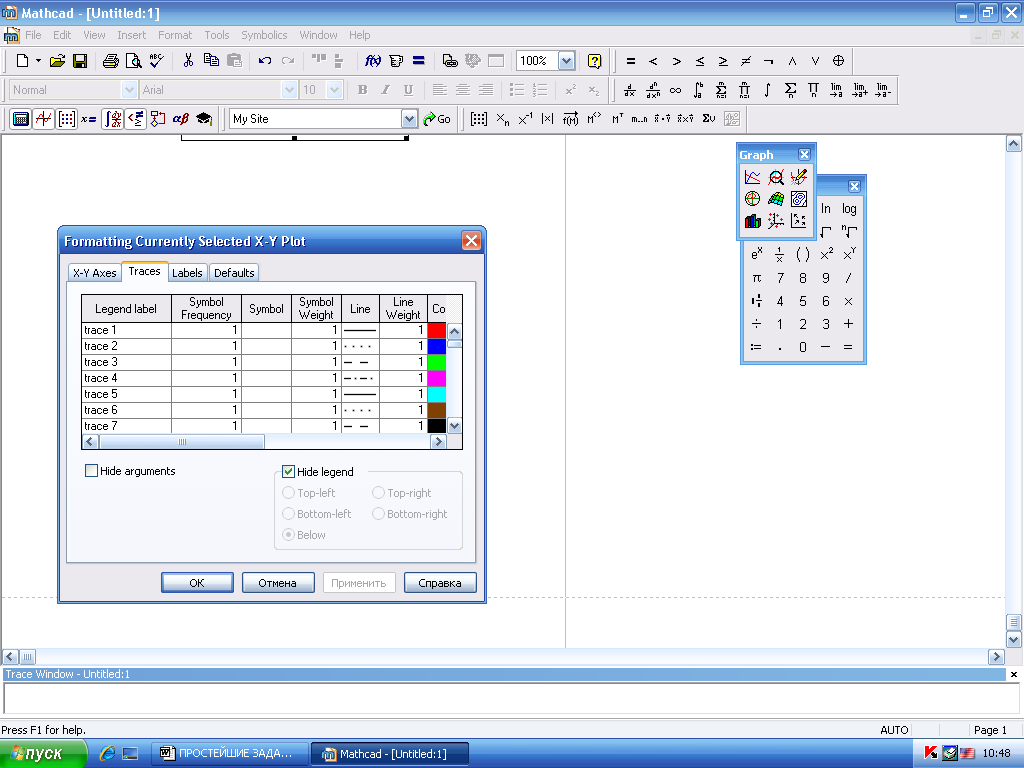1024x768 pixels.
Task: Insert a Contour Plot from Graph palette
Action: click(798, 199)
